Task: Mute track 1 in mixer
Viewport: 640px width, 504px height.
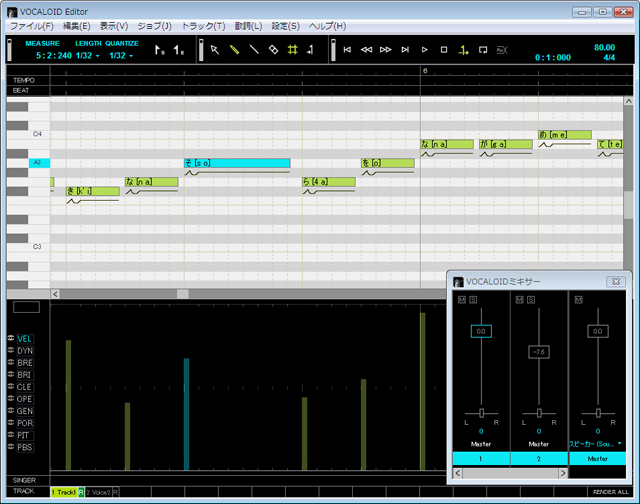Action: [461, 300]
